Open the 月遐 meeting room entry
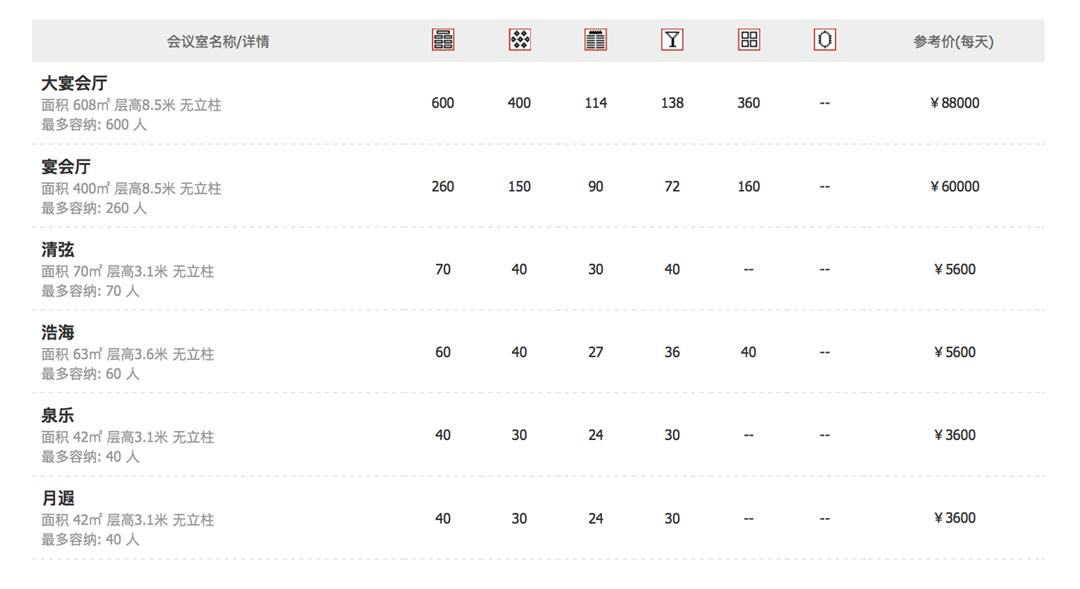 (58, 498)
